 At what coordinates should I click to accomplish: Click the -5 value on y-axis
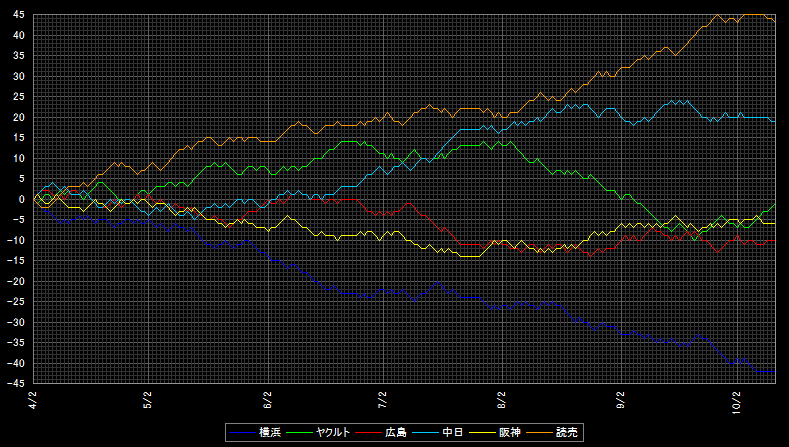tap(19, 220)
